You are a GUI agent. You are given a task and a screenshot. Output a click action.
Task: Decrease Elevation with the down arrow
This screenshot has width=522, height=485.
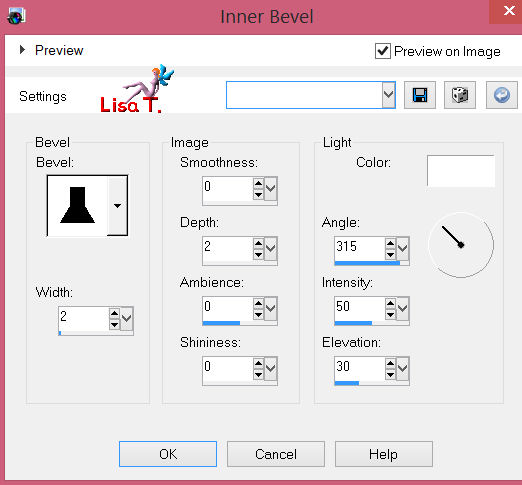(390, 375)
